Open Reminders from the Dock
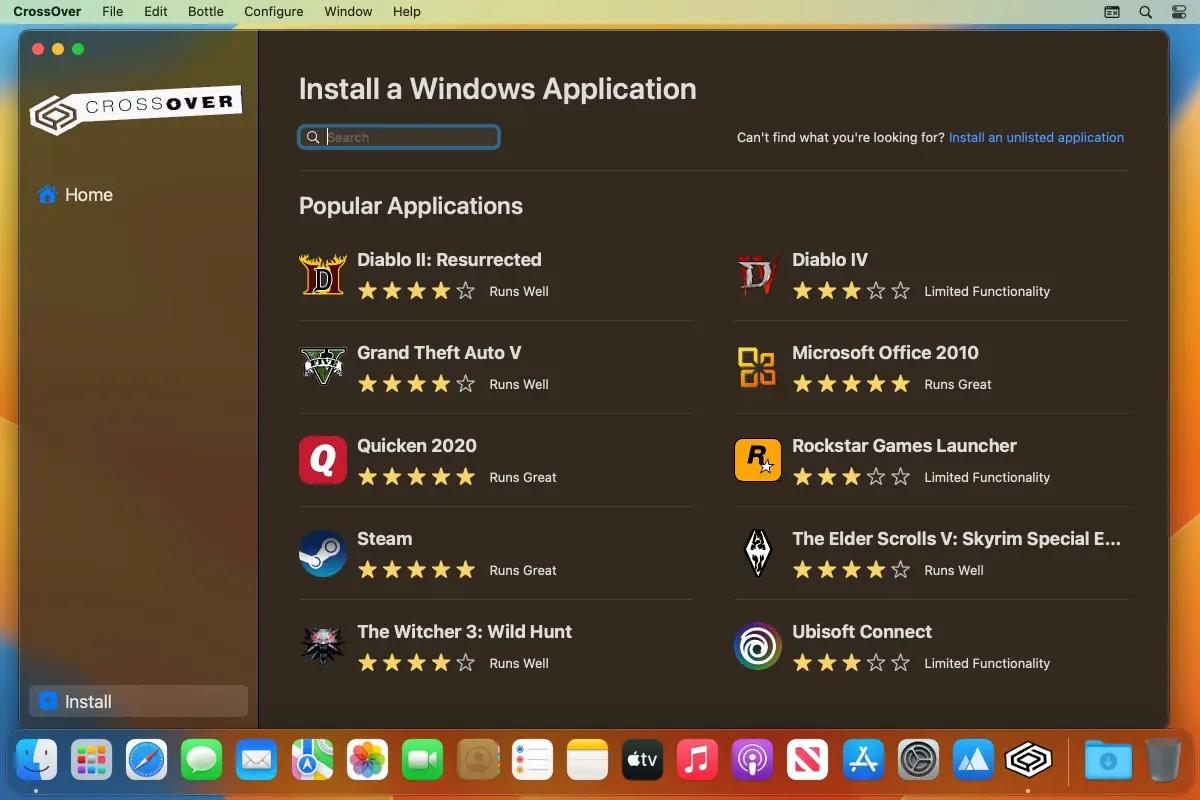 (532, 761)
